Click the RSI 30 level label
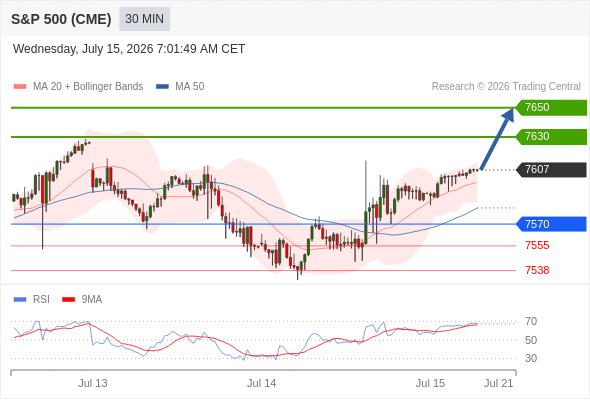Viewport: 590px width, 400px height. (x=531, y=358)
